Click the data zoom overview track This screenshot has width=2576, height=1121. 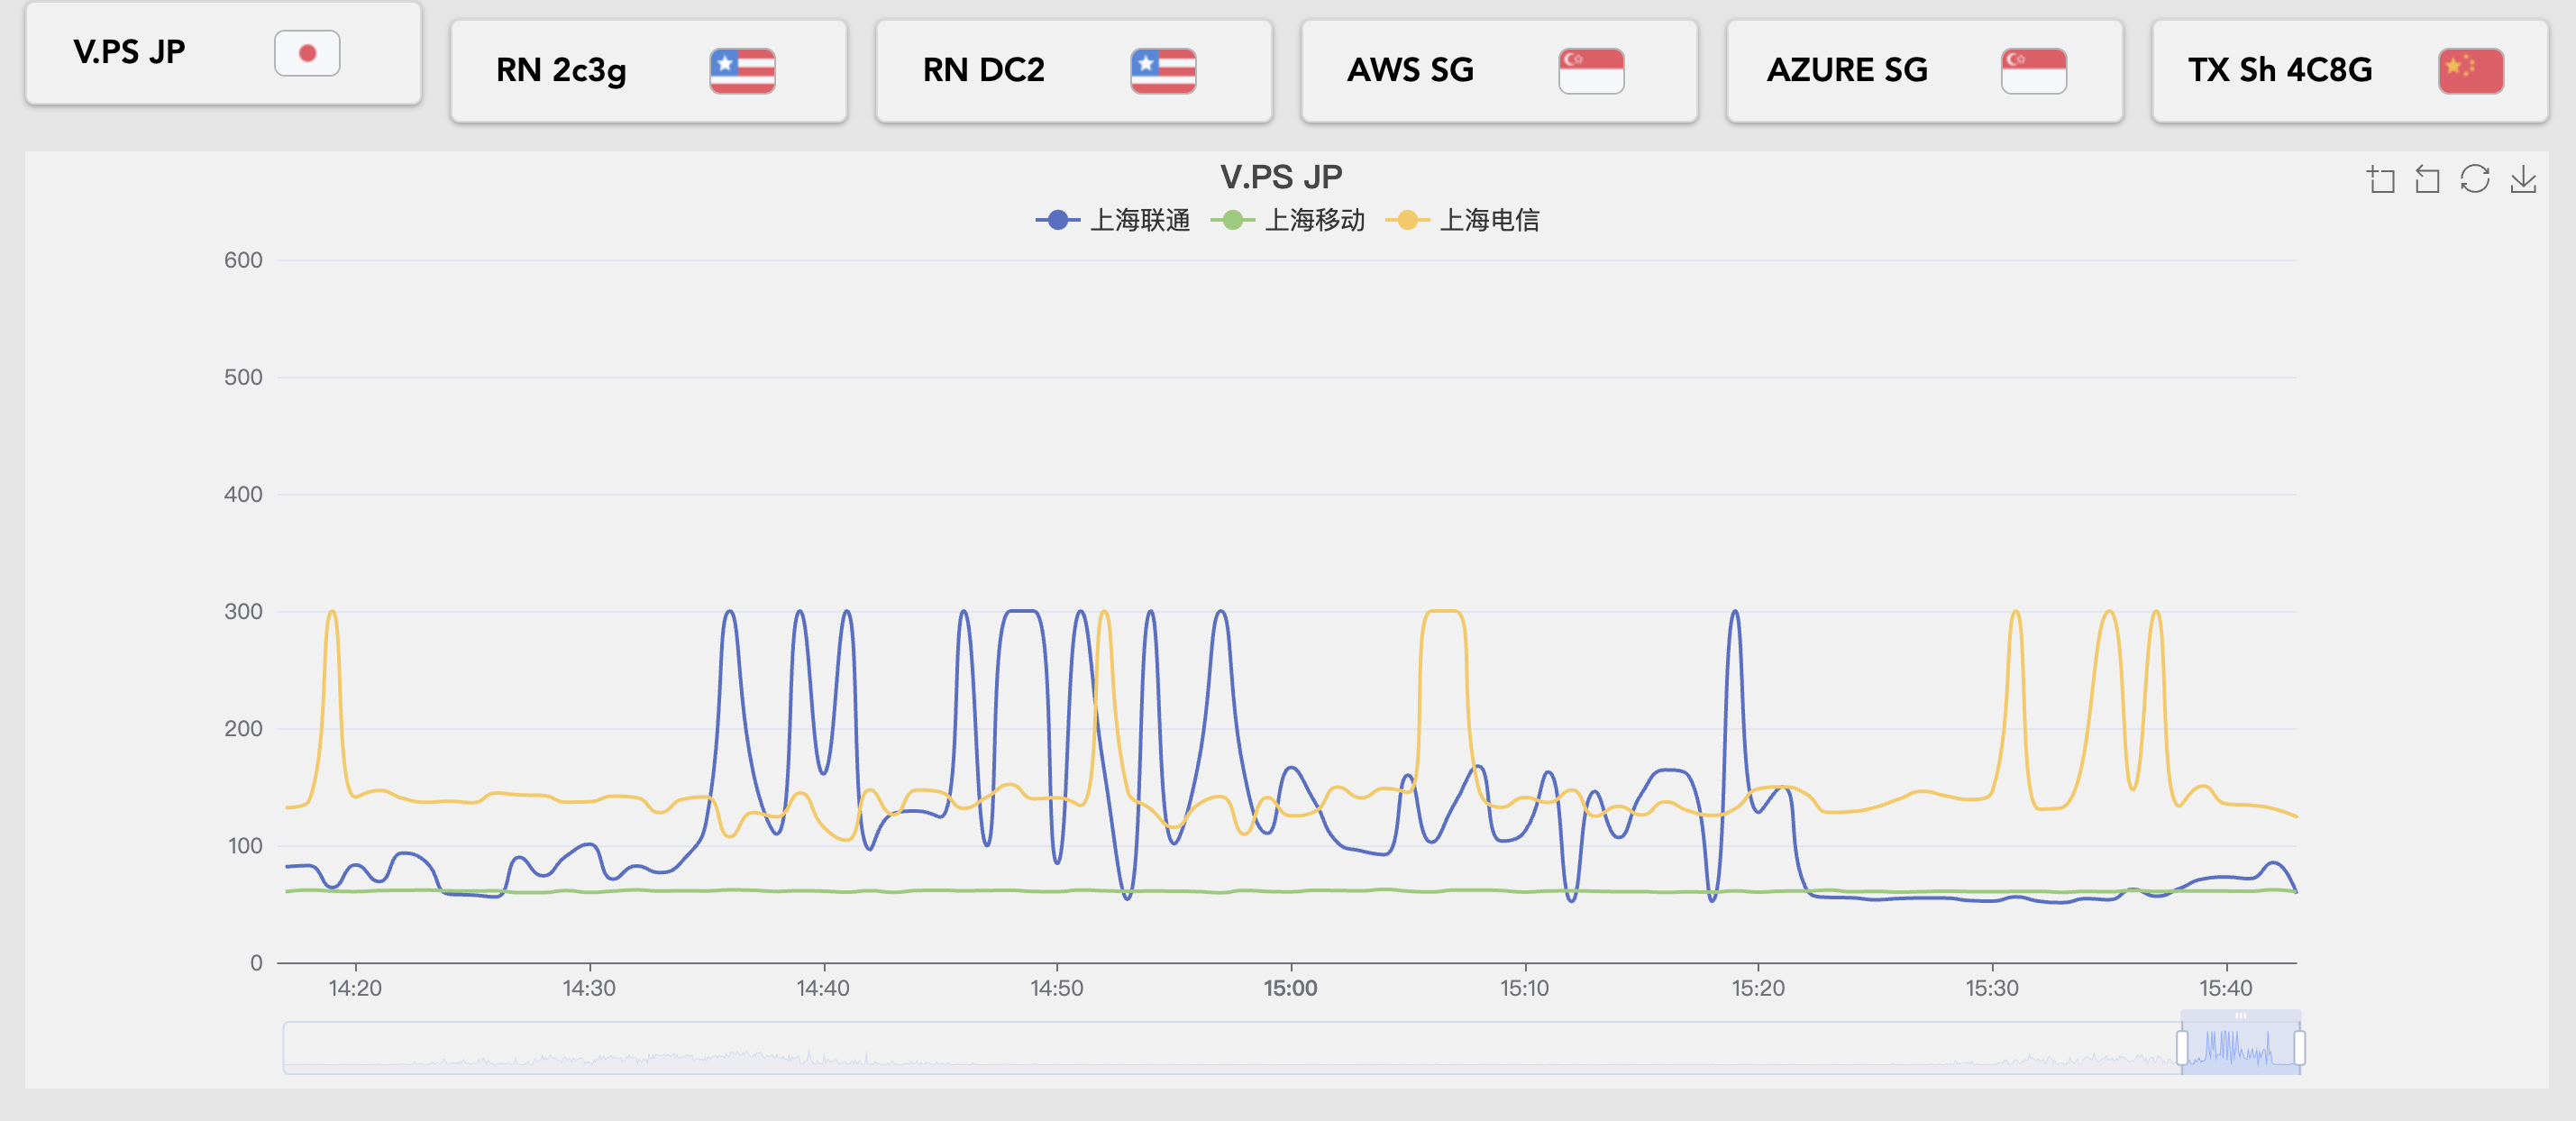[1200, 1048]
